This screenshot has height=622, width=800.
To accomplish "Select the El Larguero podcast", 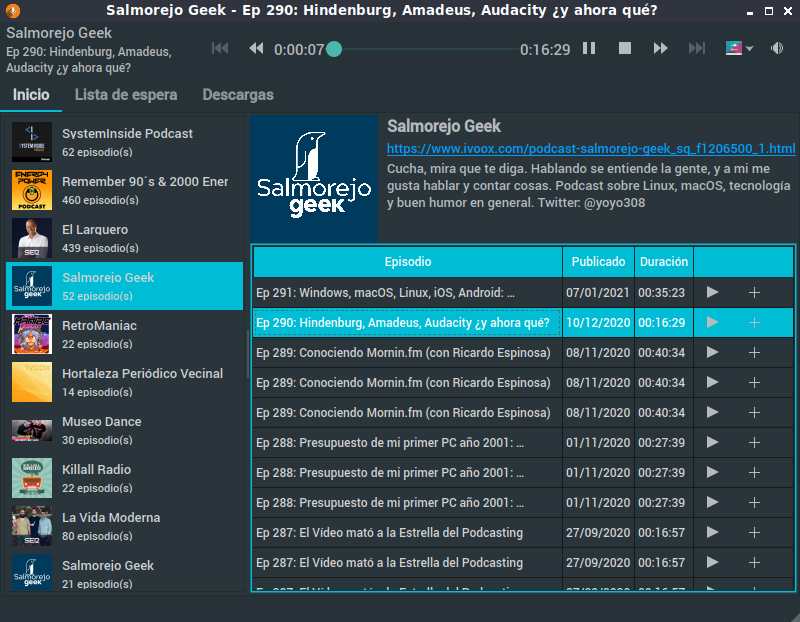I will [x=124, y=238].
